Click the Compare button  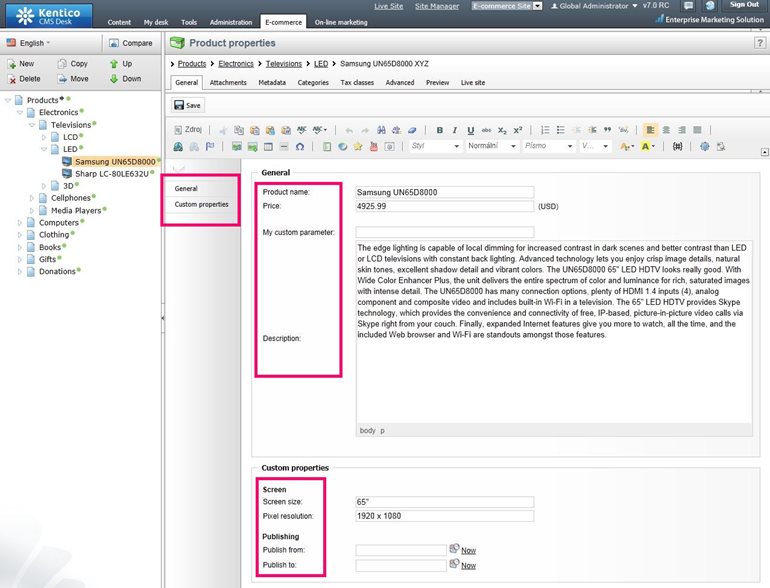coord(131,43)
